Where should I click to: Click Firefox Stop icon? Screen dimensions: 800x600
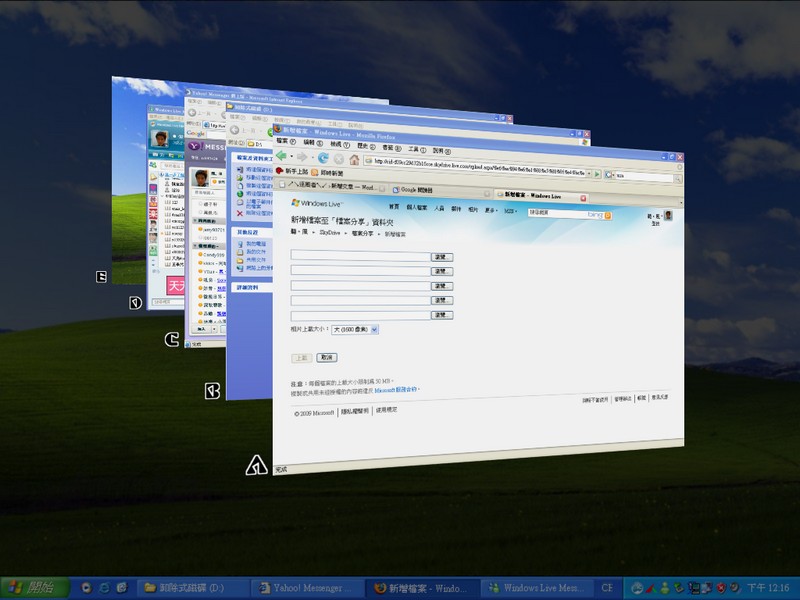tap(338, 159)
